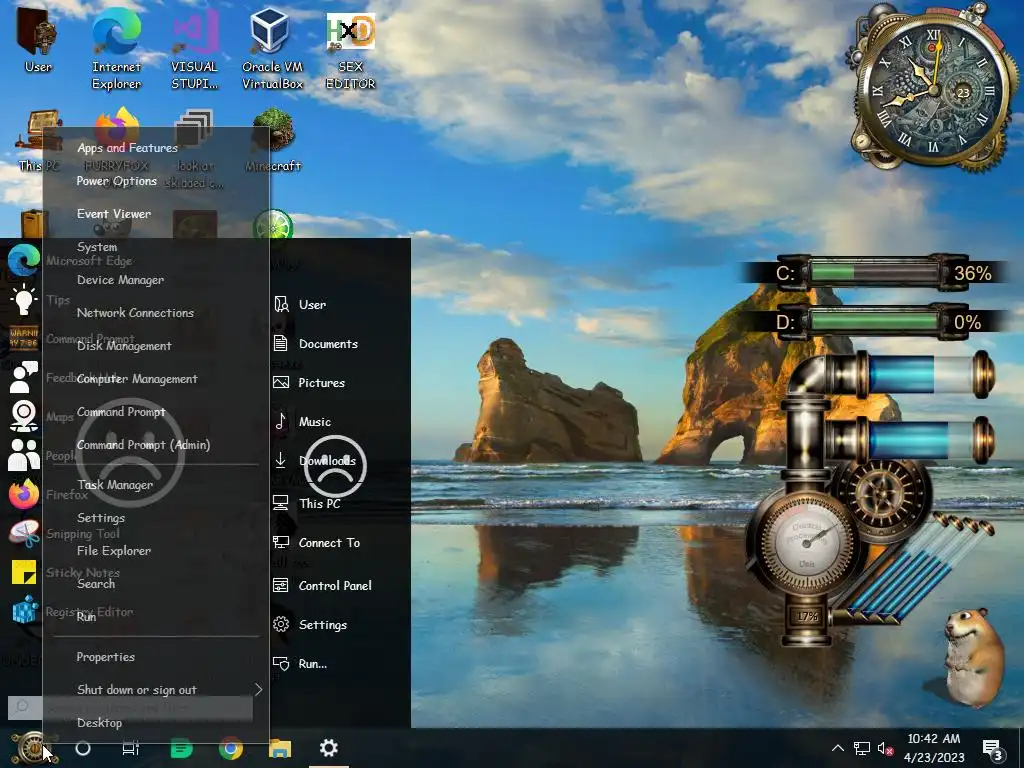The width and height of the screenshot is (1024, 768).
Task: Open the Snipping Tool icon
Action: tap(24, 533)
